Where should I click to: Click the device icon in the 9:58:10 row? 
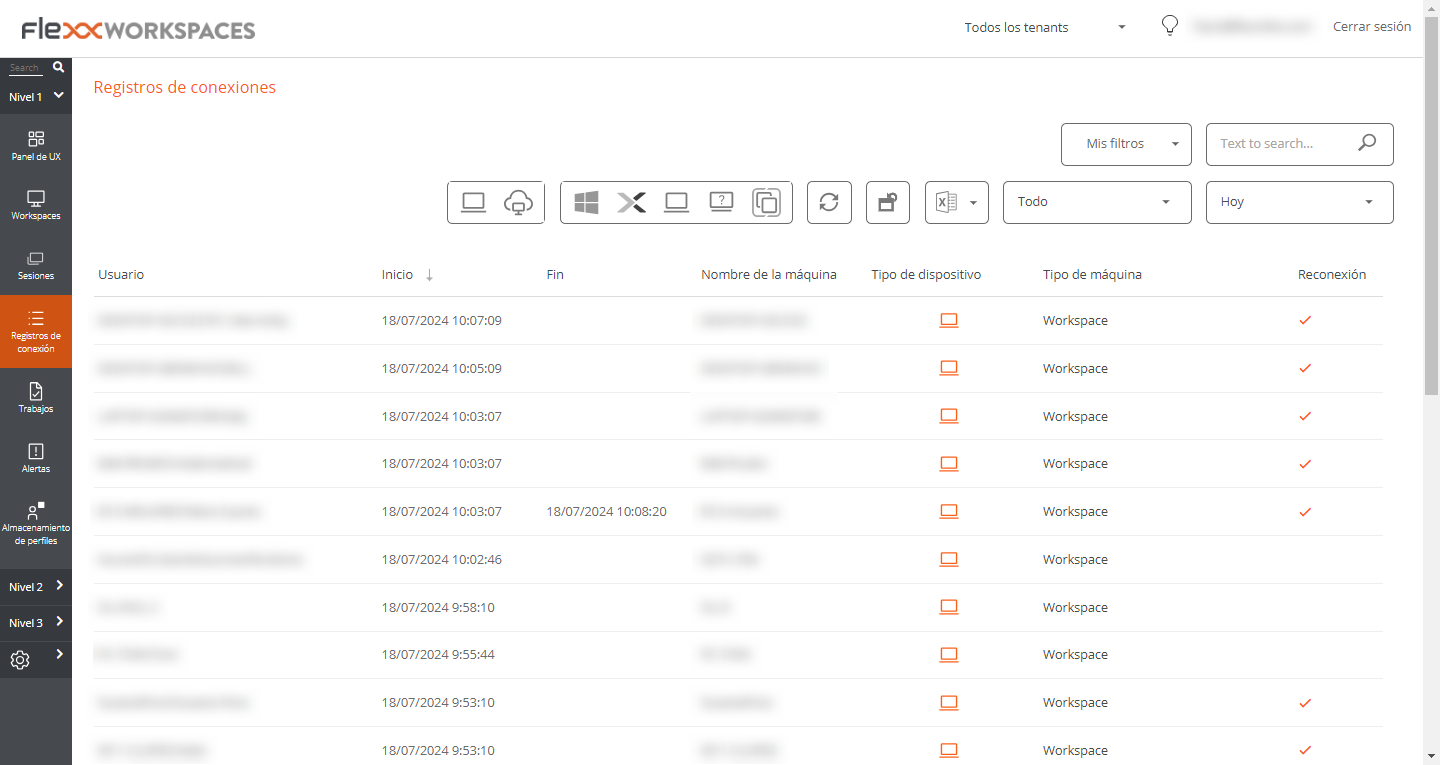click(x=949, y=607)
